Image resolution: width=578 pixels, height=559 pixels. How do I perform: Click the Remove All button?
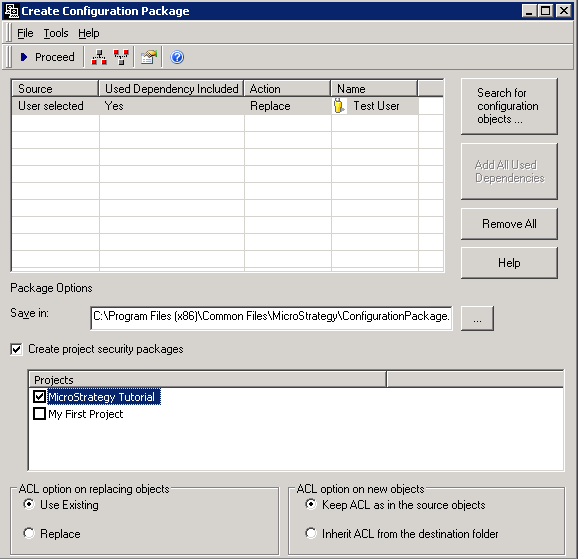(x=509, y=224)
